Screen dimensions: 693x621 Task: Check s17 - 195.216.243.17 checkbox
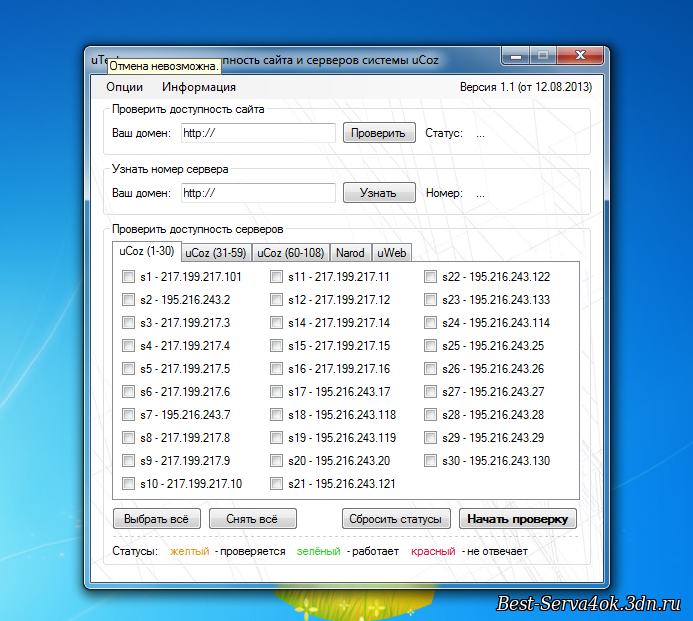pos(276,392)
